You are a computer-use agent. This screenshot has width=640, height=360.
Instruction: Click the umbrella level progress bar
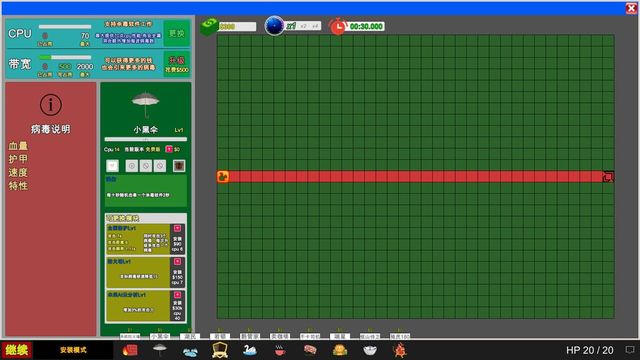tap(146, 139)
